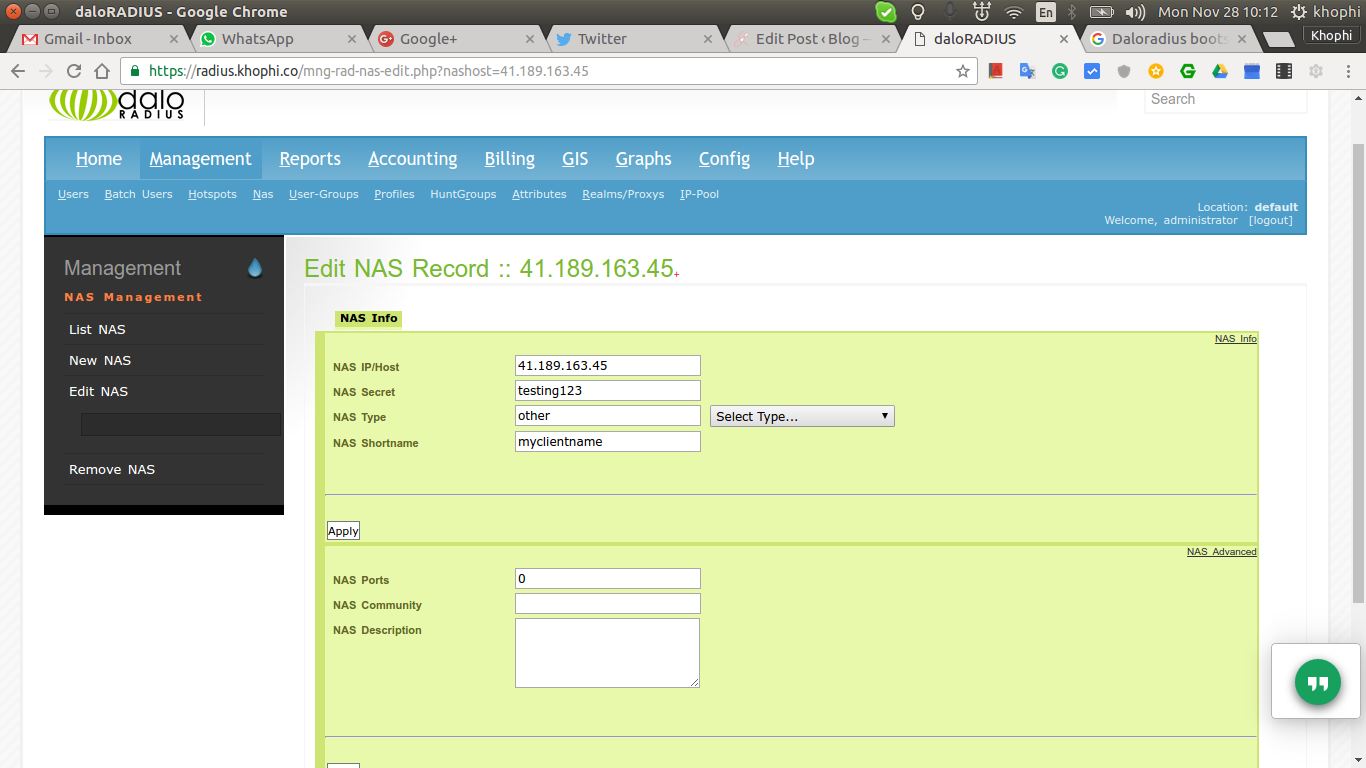Click the blue water drop icon

pos(255,268)
